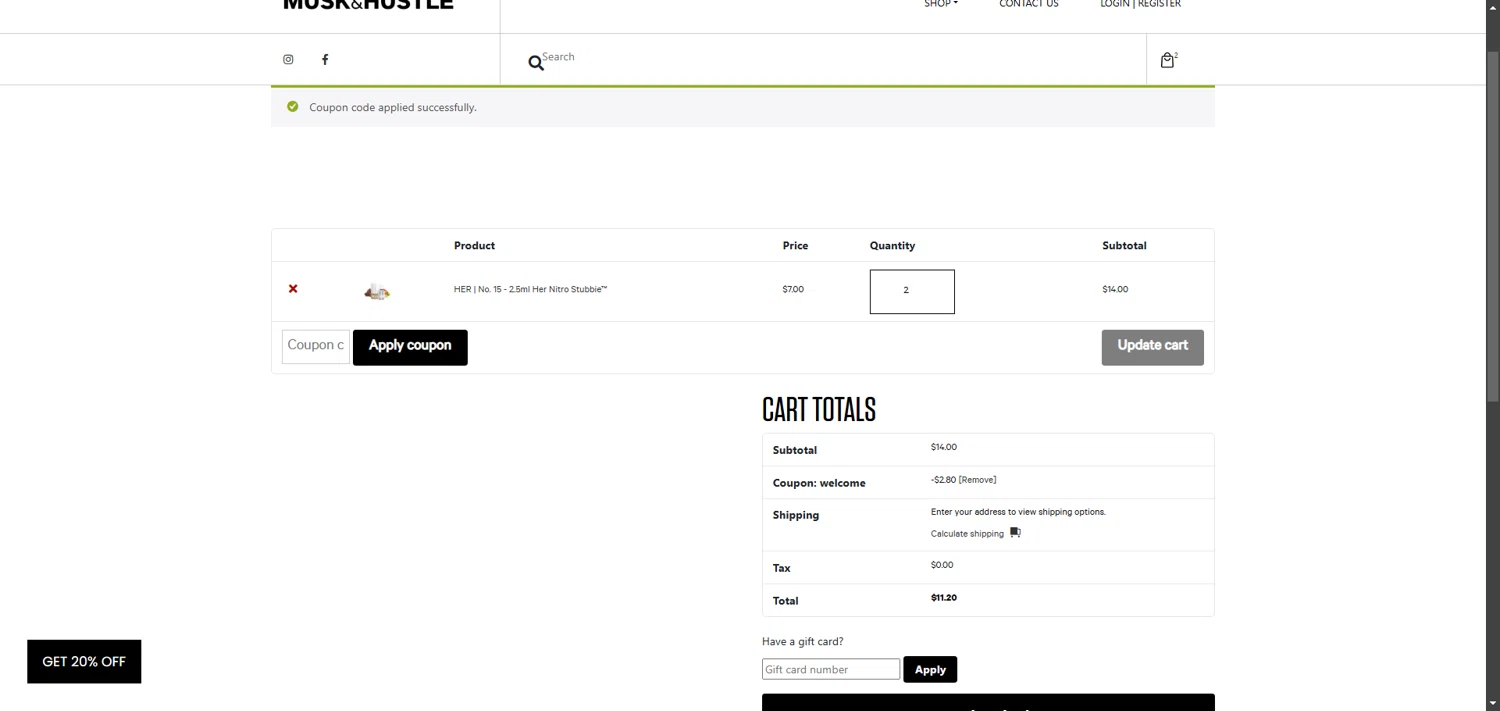Apply the gift card with Apply button
The image size is (1500, 711).
click(x=930, y=669)
